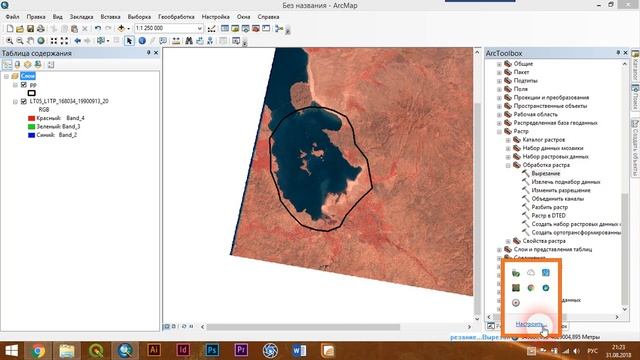
Task: List layers by drawing order
Action: pos(7,64)
